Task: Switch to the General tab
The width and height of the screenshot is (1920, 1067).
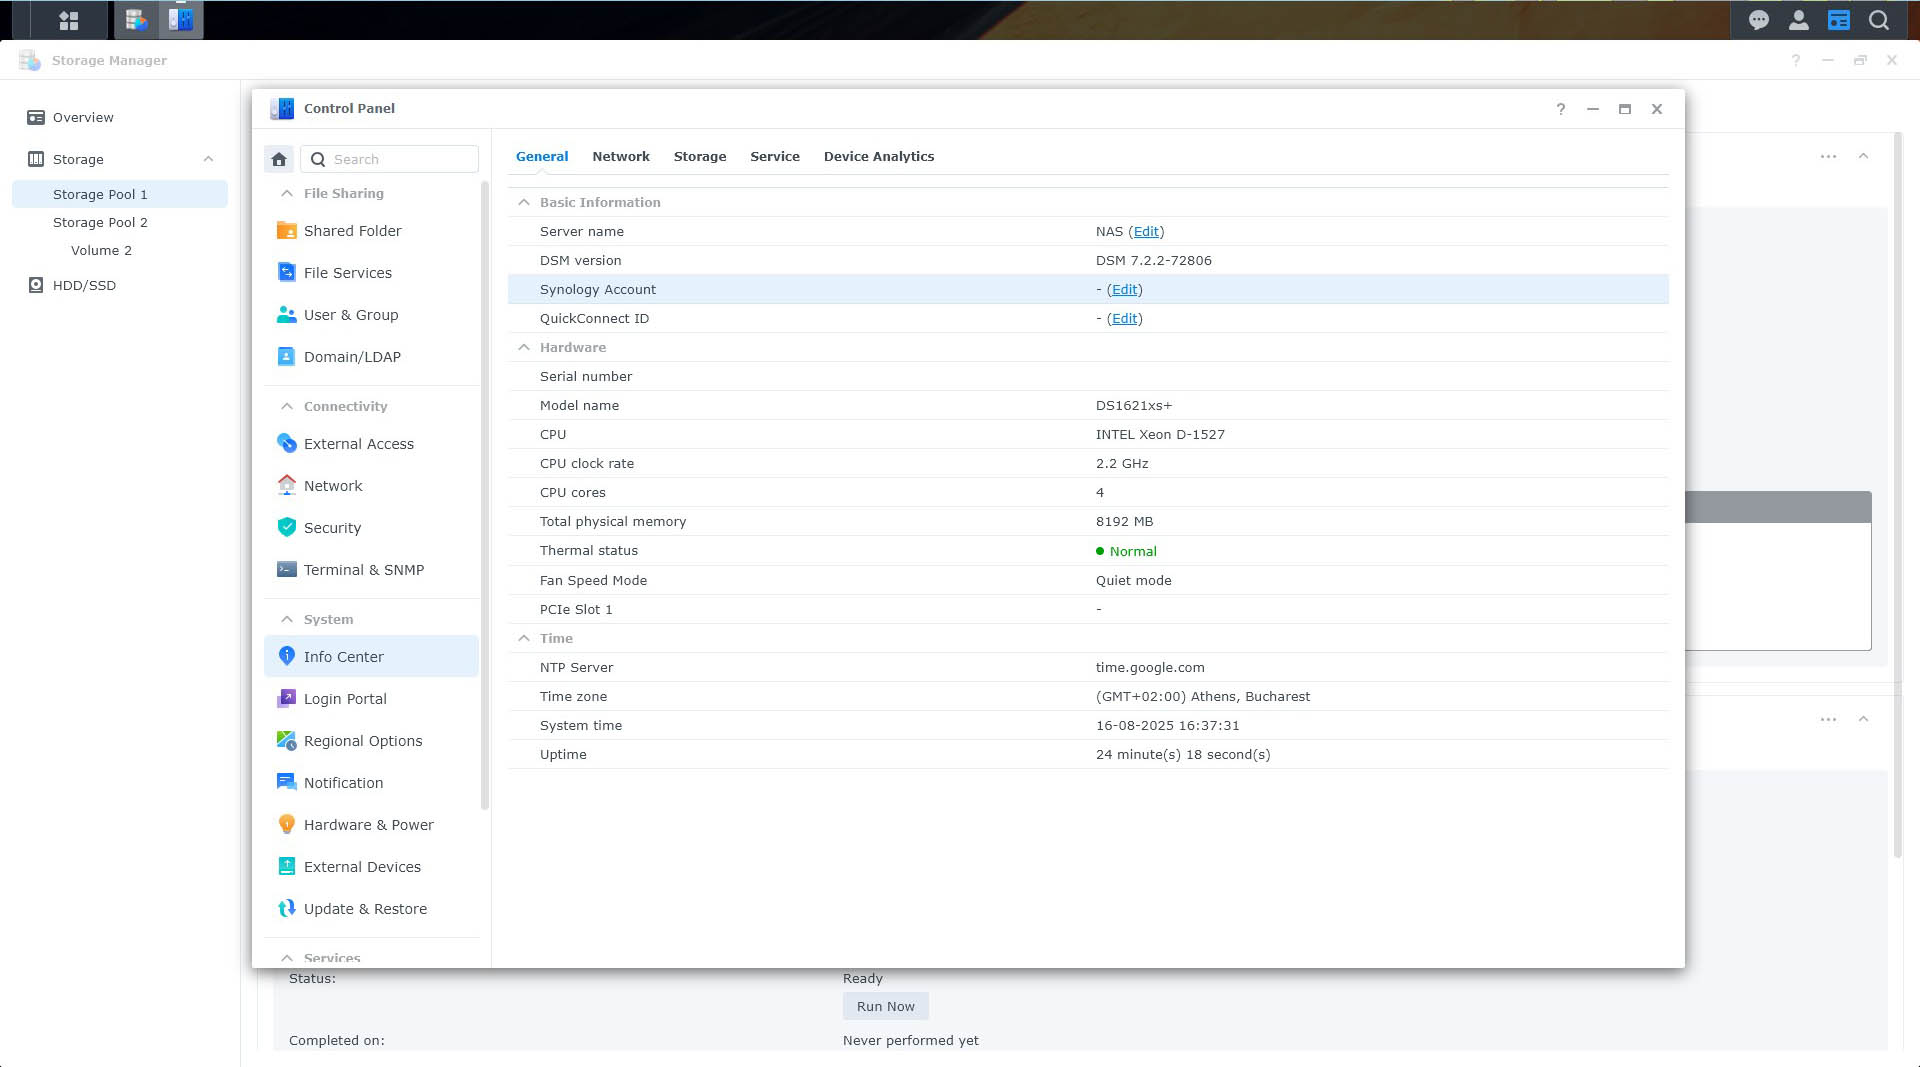Action: pos(542,157)
